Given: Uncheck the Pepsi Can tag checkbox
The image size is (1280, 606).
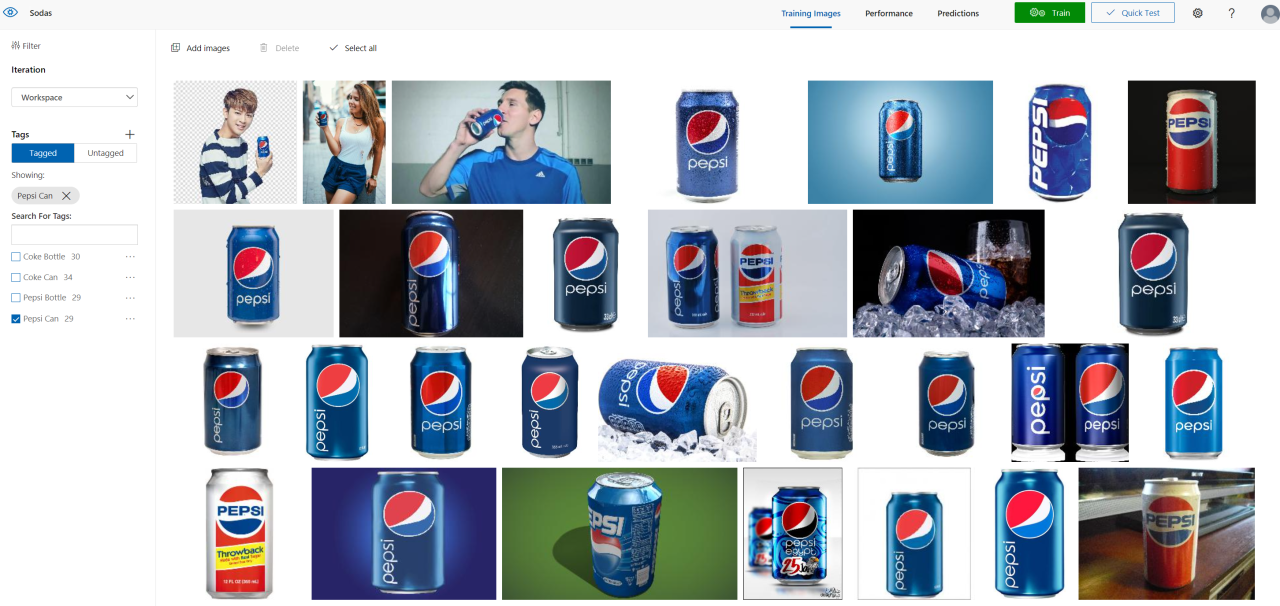Looking at the screenshot, I should (x=16, y=319).
